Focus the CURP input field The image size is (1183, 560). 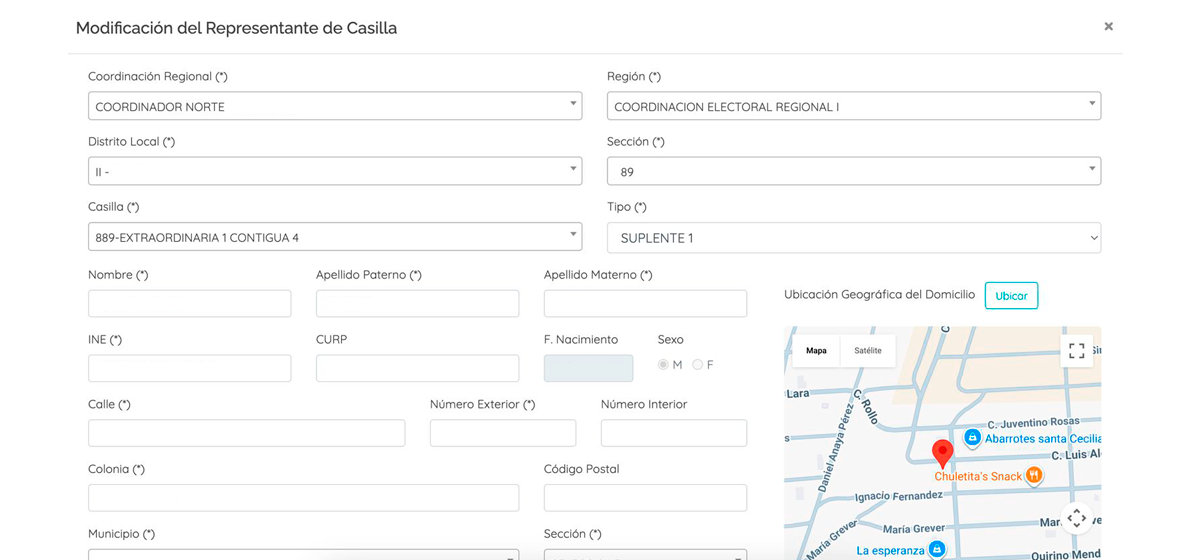point(417,369)
